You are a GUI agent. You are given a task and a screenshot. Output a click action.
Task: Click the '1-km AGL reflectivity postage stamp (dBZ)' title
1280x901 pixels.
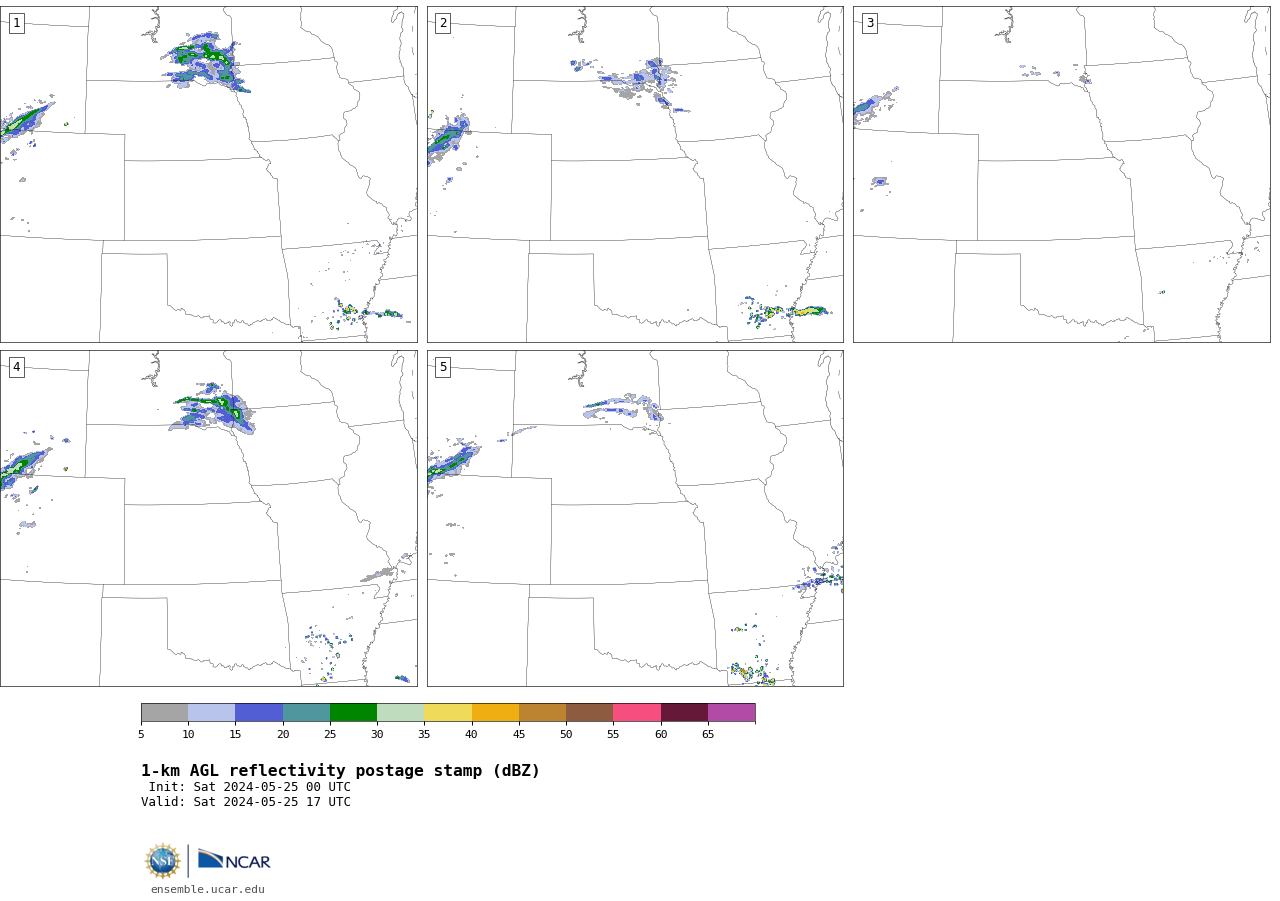340,771
